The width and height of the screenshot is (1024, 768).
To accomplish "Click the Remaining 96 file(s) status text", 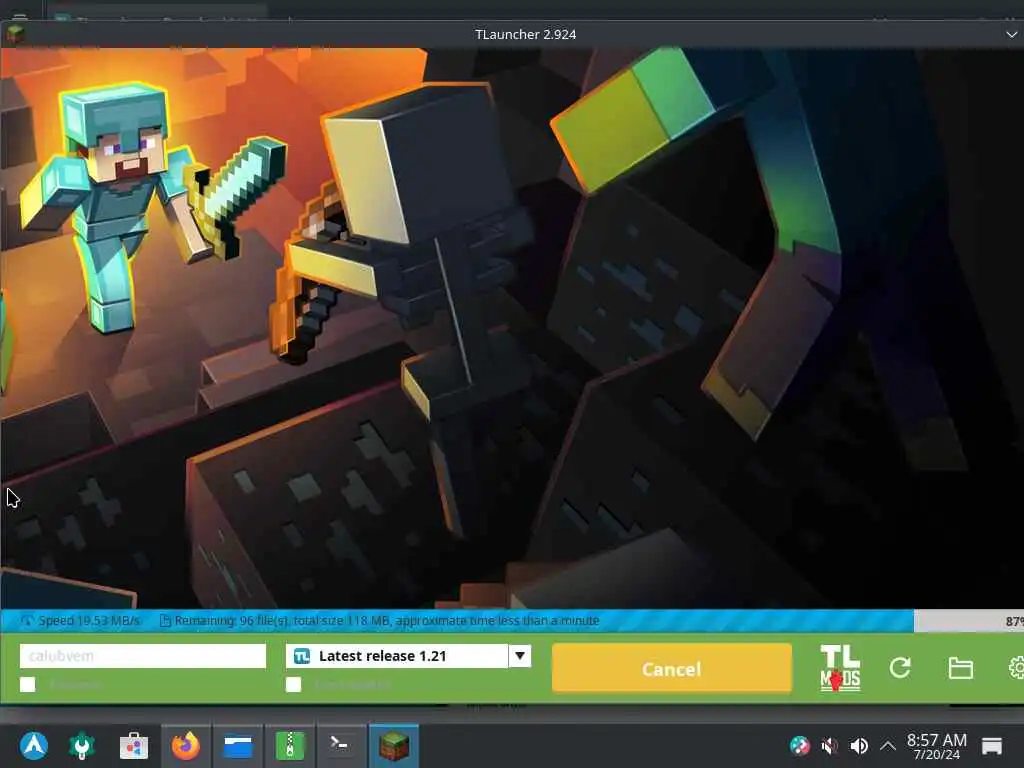I will [387, 620].
